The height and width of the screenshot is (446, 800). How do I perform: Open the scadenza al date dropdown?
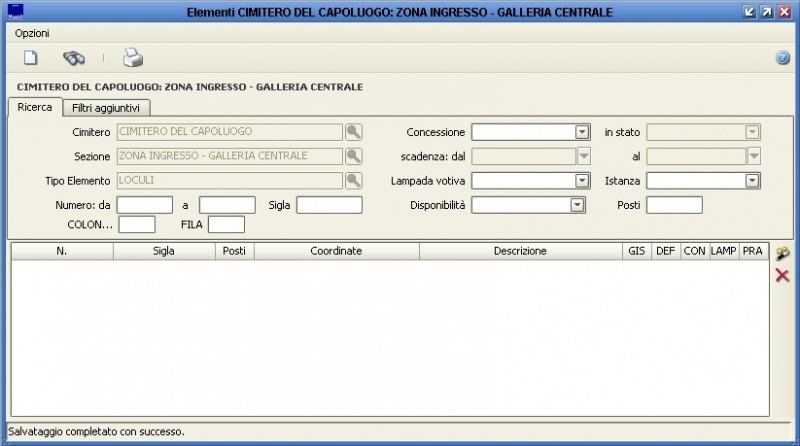coord(754,156)
